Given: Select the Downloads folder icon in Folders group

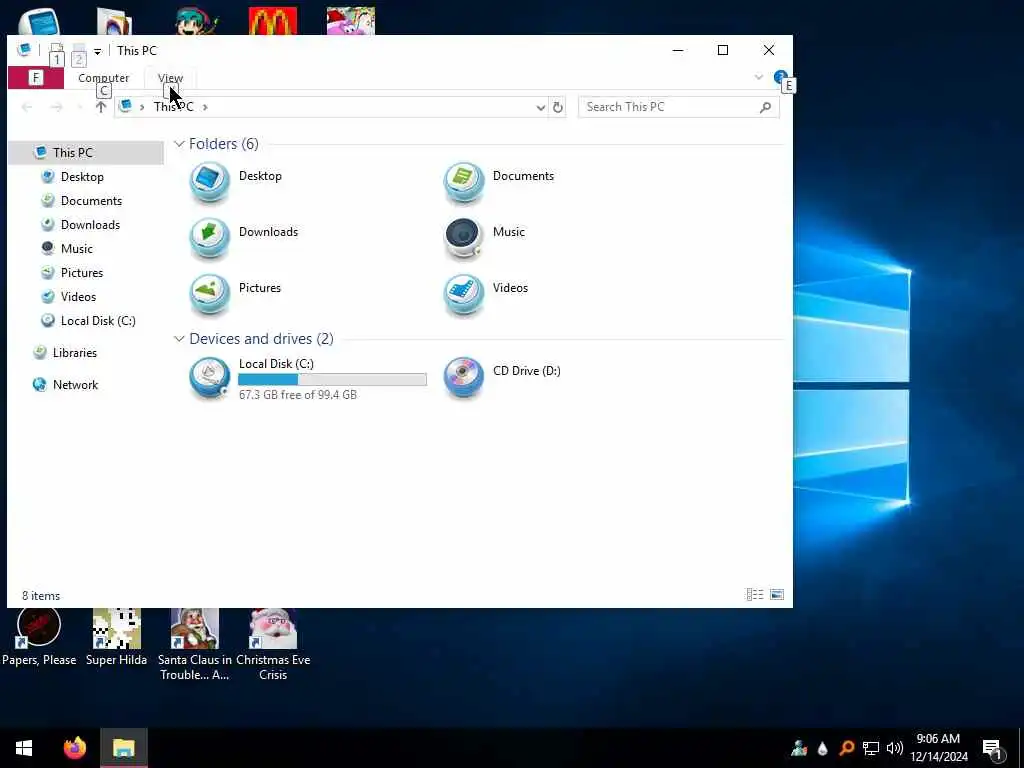Looking at the screenshot, I should (210, 238).
